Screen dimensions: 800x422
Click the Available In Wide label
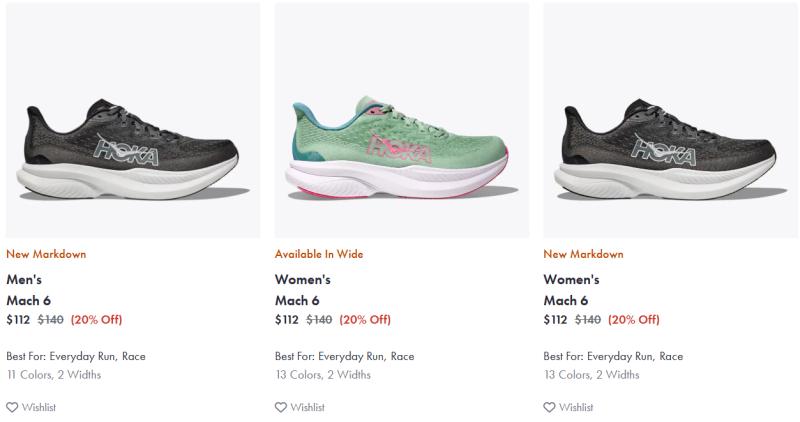(x=319, y=254)
